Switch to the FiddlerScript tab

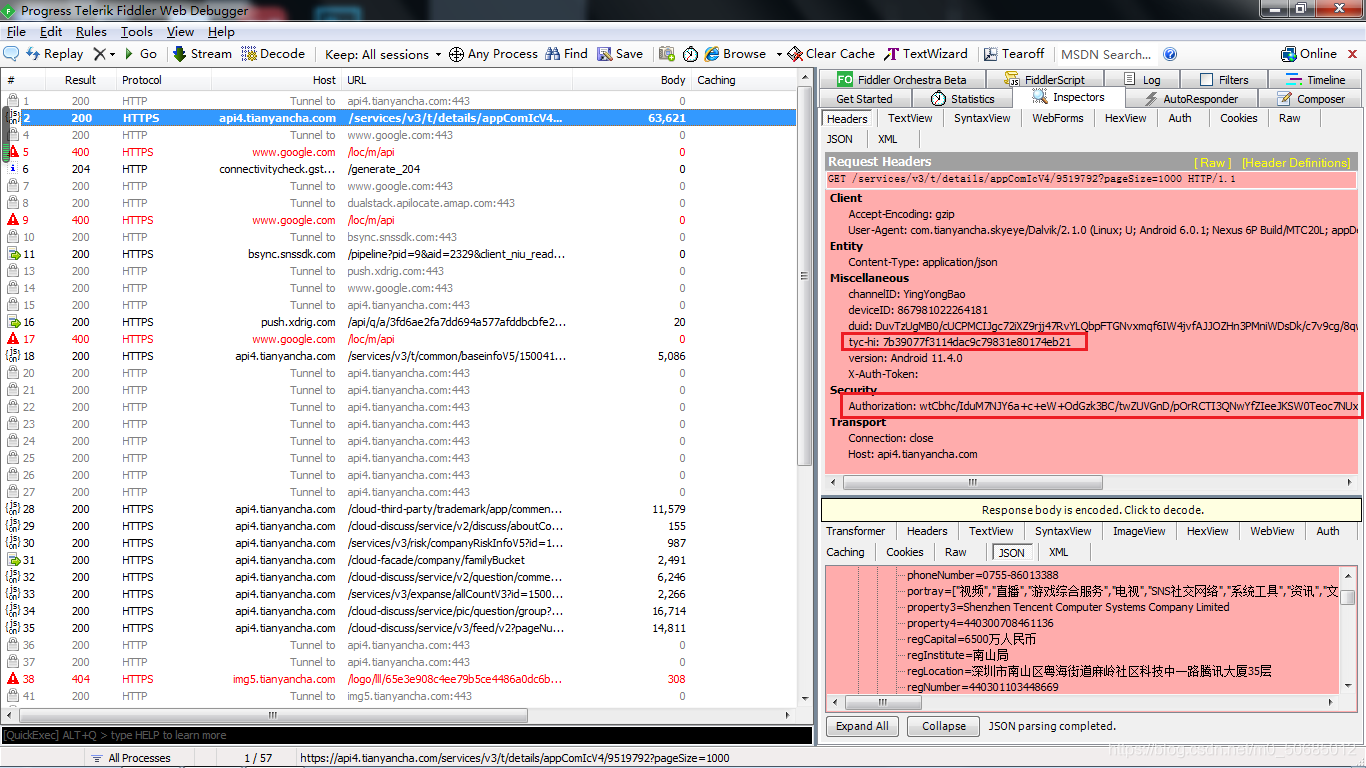(x=1044, y=79)
